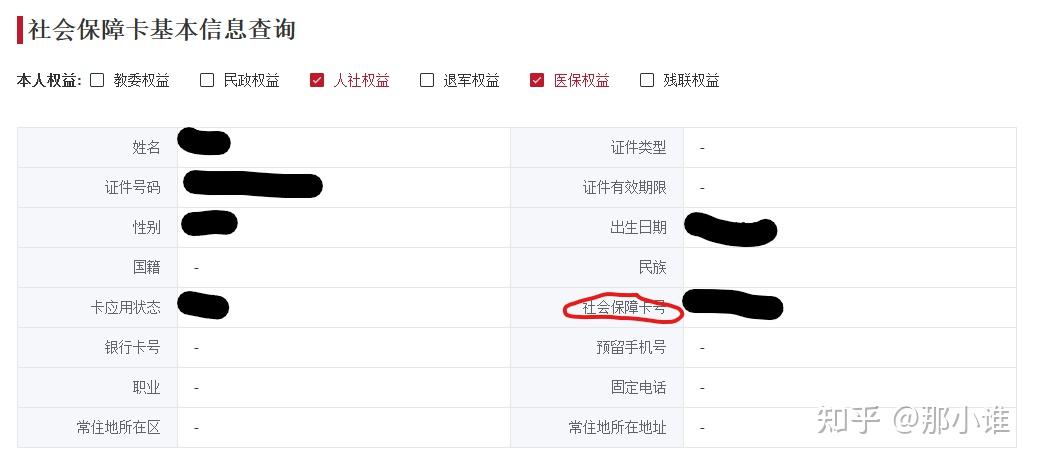Image resolution: width=1037 pixels, height=463 pixels.
Task: Uncheck the 医保权益 checkbox
Action: (x=537, y=81)
